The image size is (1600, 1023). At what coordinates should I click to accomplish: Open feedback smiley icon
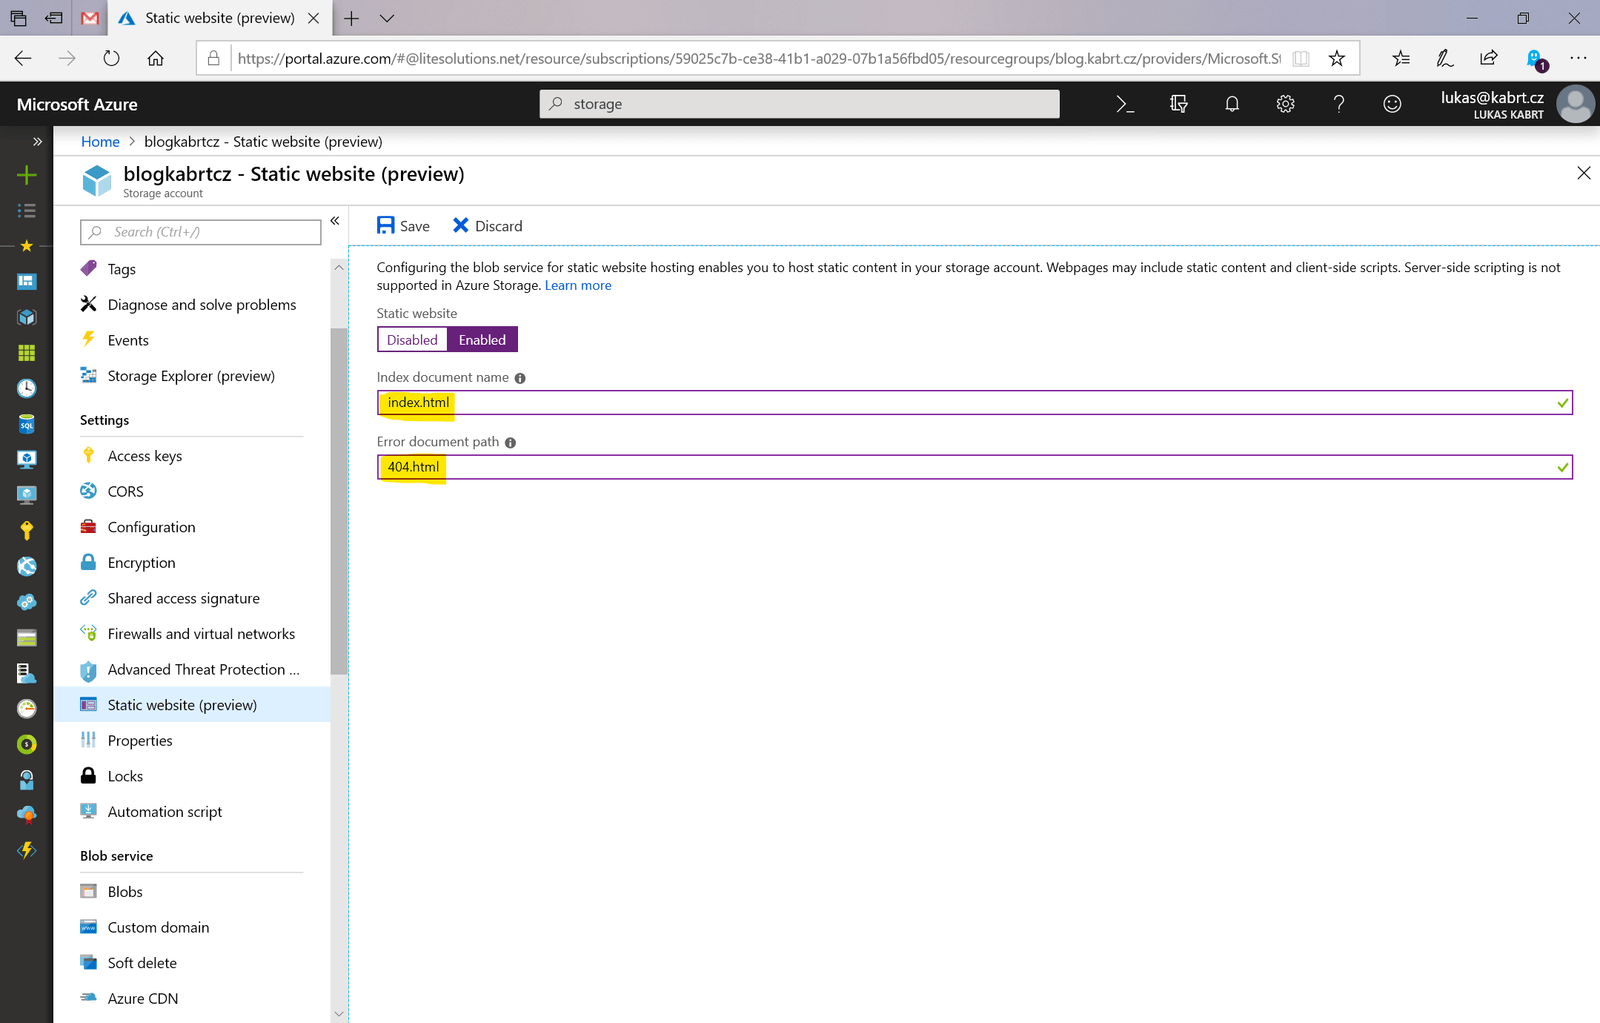point(1392,104)
